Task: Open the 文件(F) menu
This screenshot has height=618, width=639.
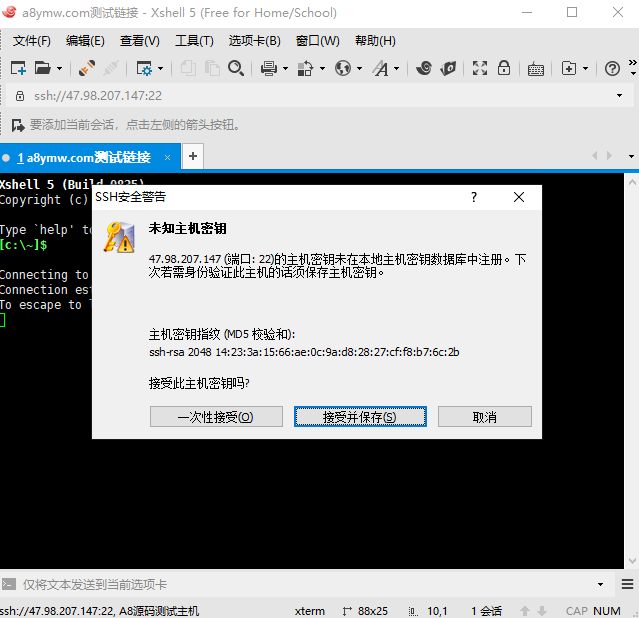Action: coord(32,41)
